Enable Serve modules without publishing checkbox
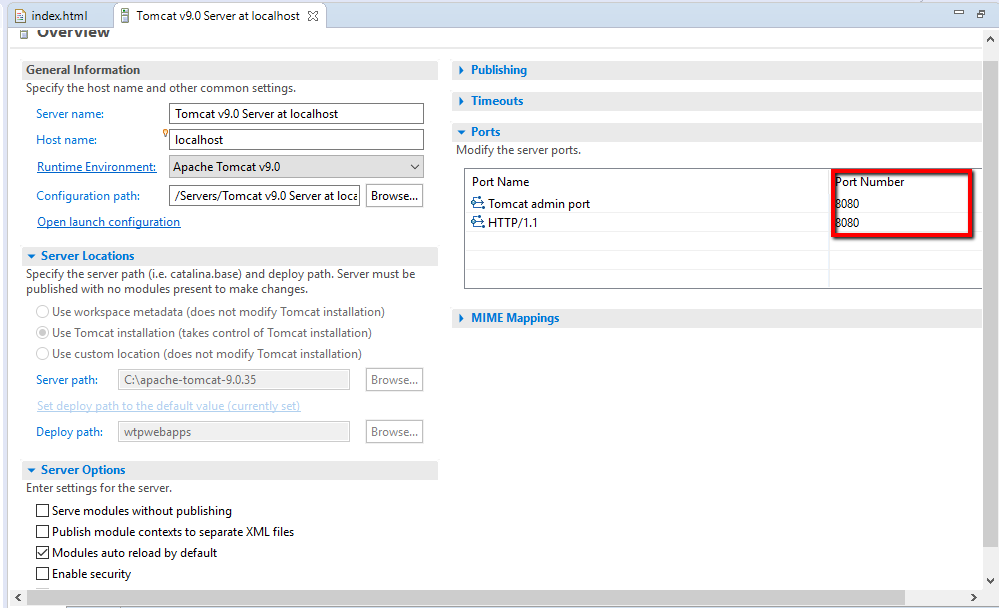This screenshot has width=999, height=608. [x=43, y=510]
